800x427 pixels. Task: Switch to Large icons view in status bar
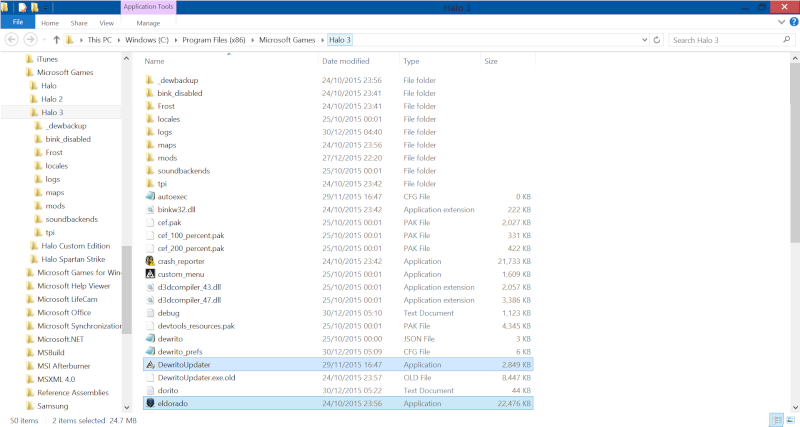(790, 420)
